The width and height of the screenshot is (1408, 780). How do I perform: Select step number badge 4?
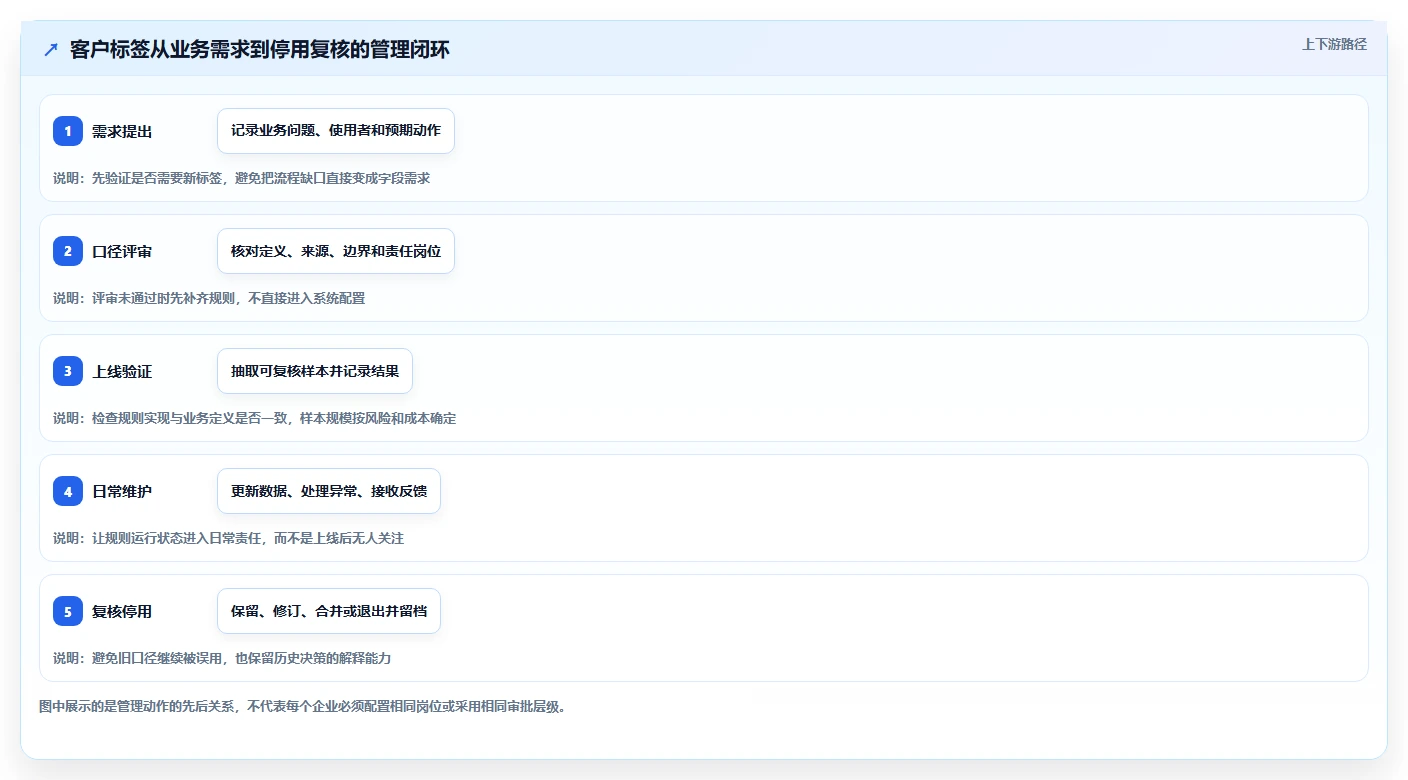68,491
